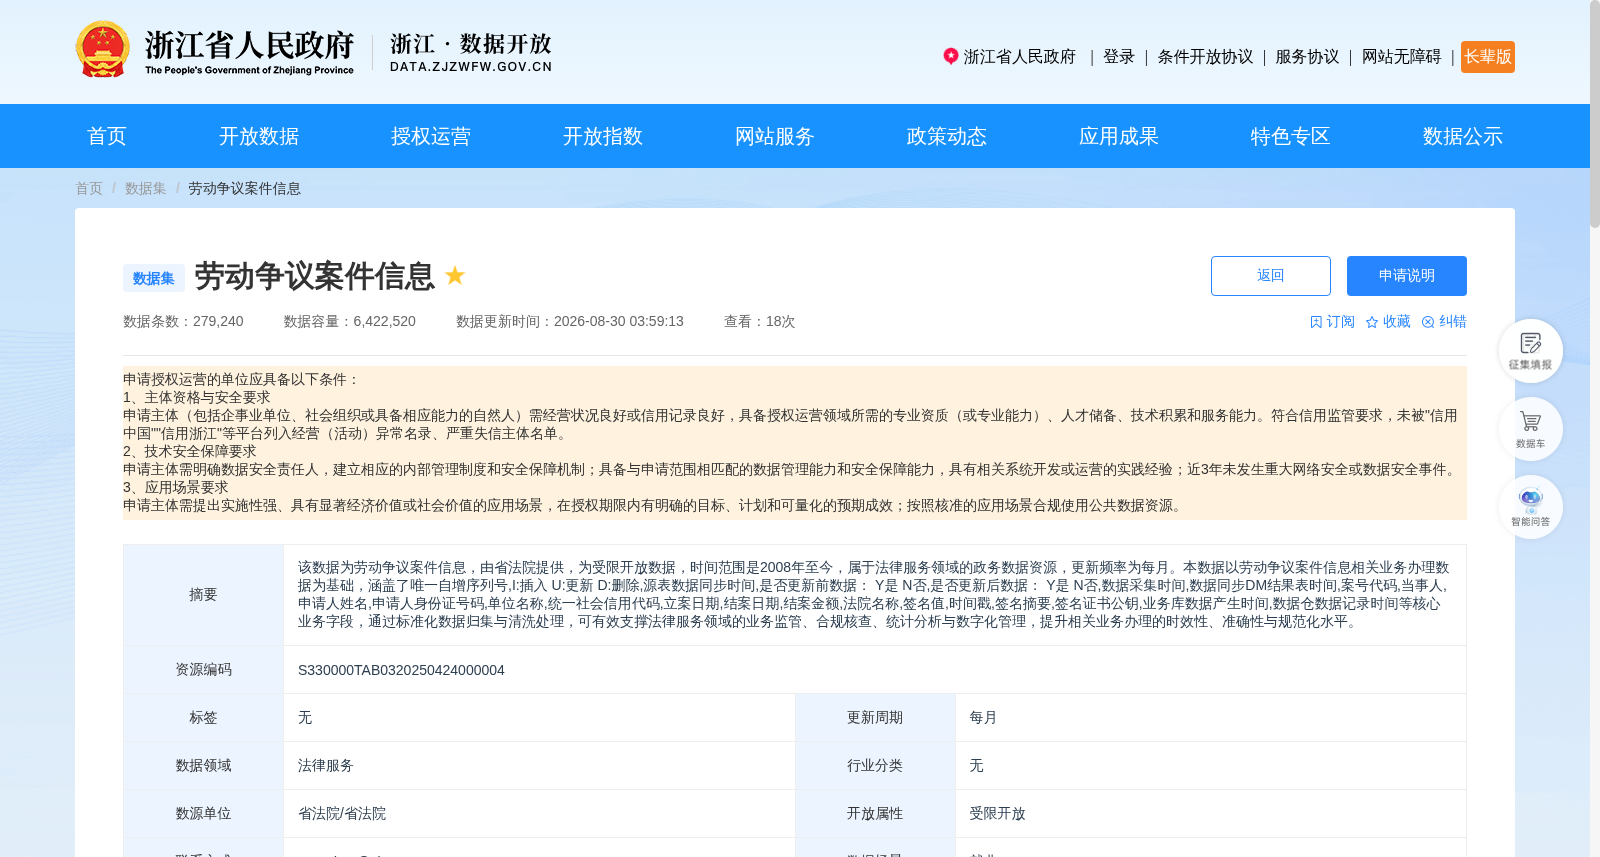Click the 资源编码 row label

[x=203, y=670]
